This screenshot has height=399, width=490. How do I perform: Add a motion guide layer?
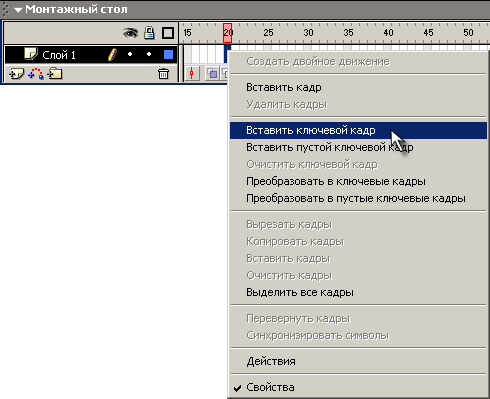pyautogui.click(x=36, y=74)
